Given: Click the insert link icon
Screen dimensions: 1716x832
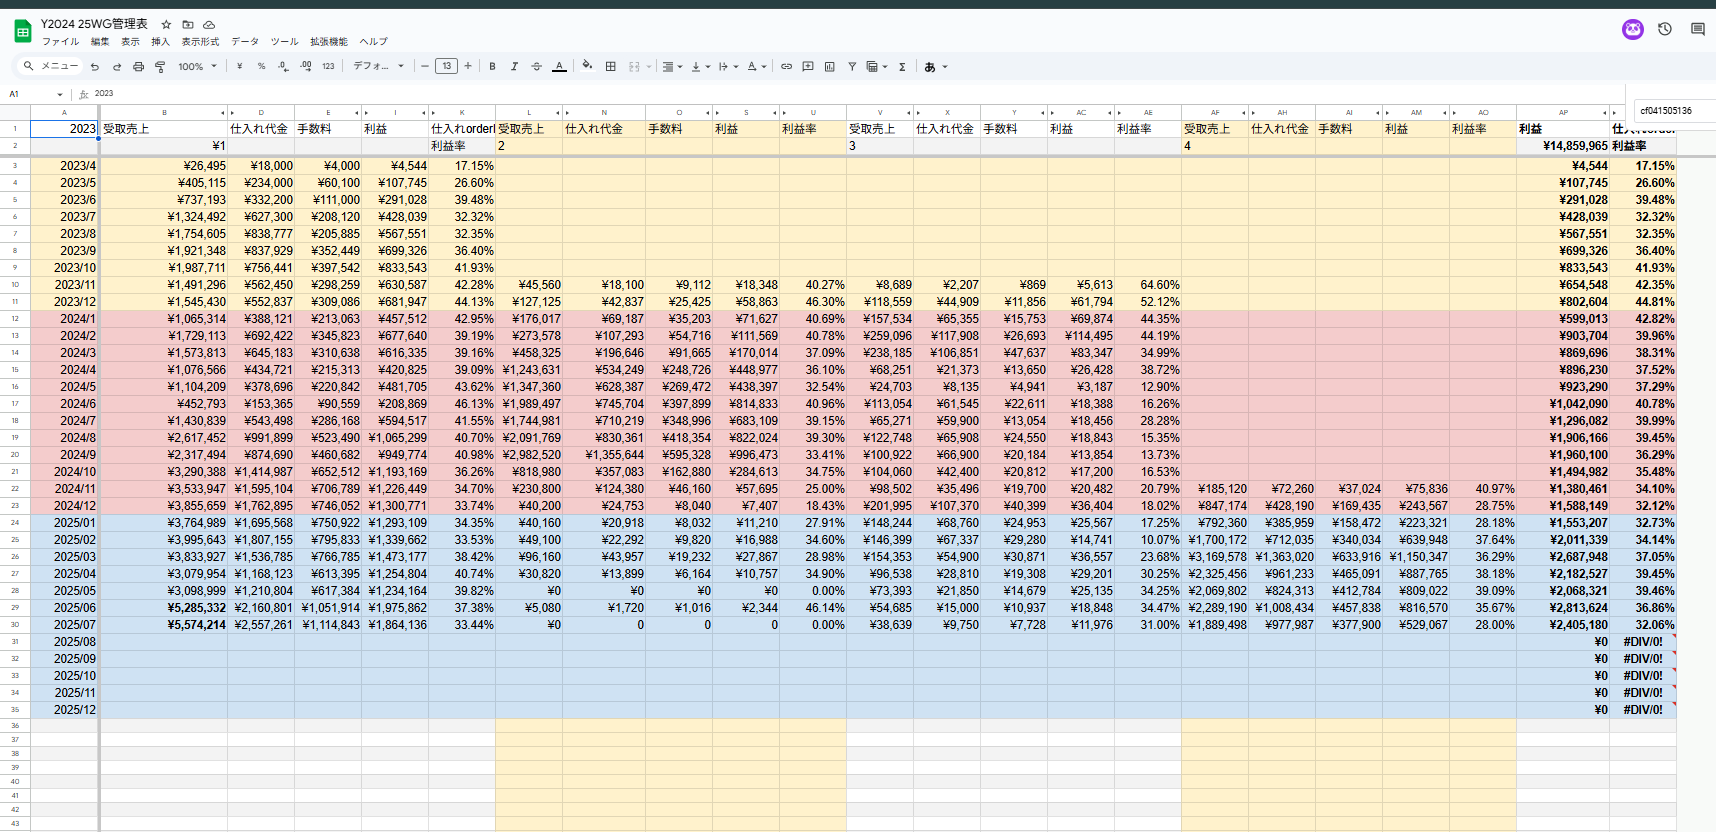Looking at the screenshot, I should click(x=786, y=67).
